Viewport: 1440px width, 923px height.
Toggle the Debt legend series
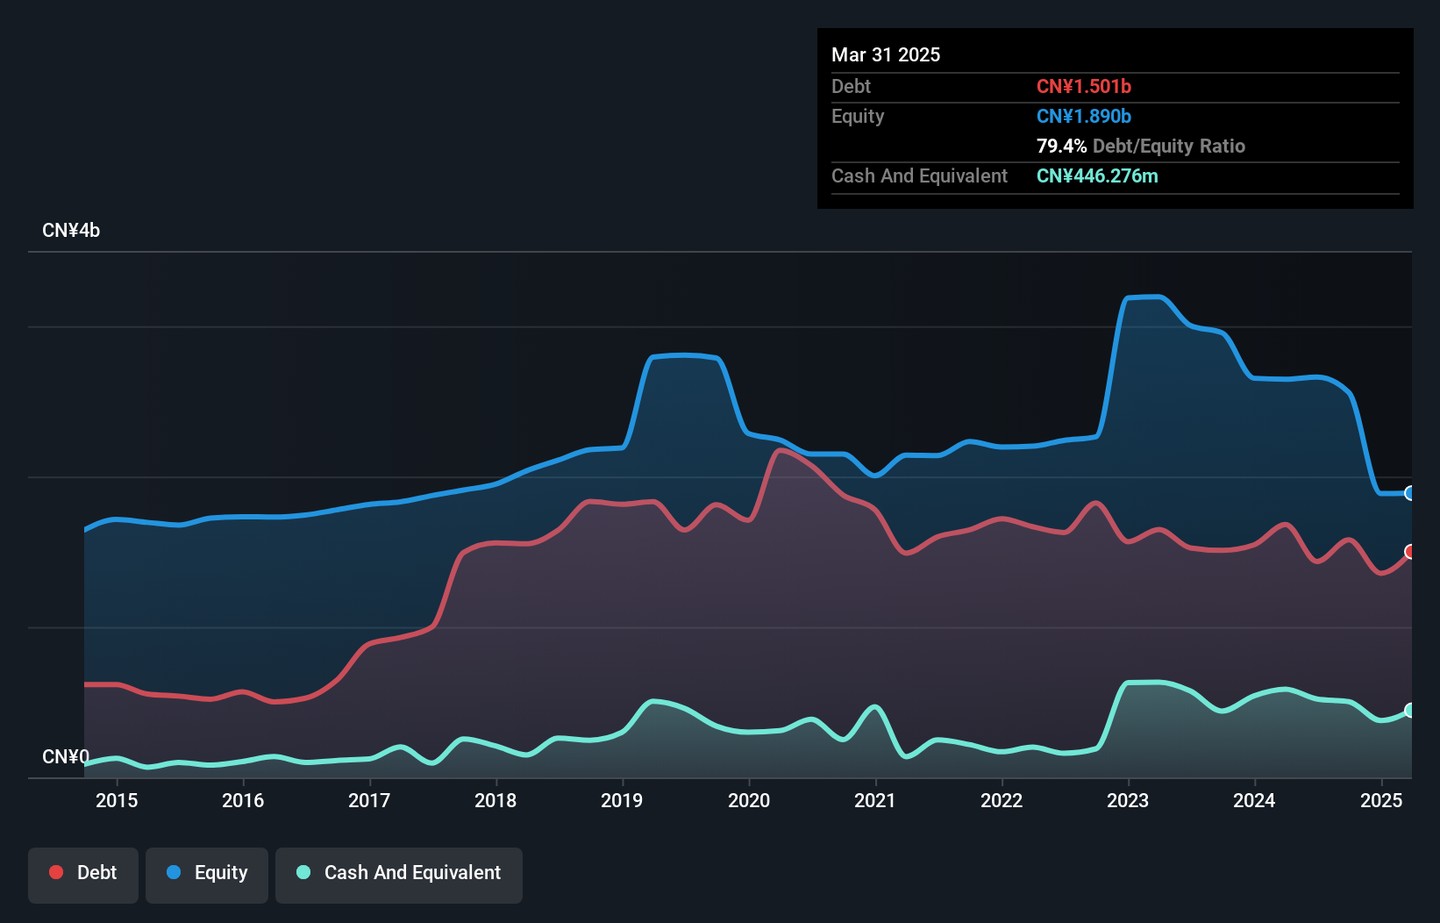[x=83, y=873]
